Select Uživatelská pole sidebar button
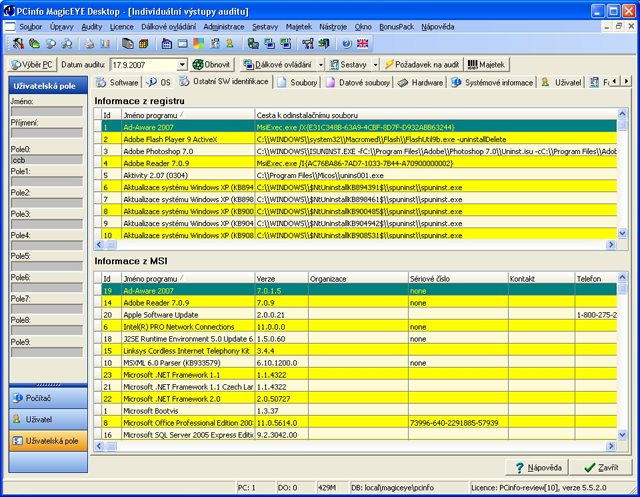Image resolution: width=640 pixels, height=497 pixels. 48,441
